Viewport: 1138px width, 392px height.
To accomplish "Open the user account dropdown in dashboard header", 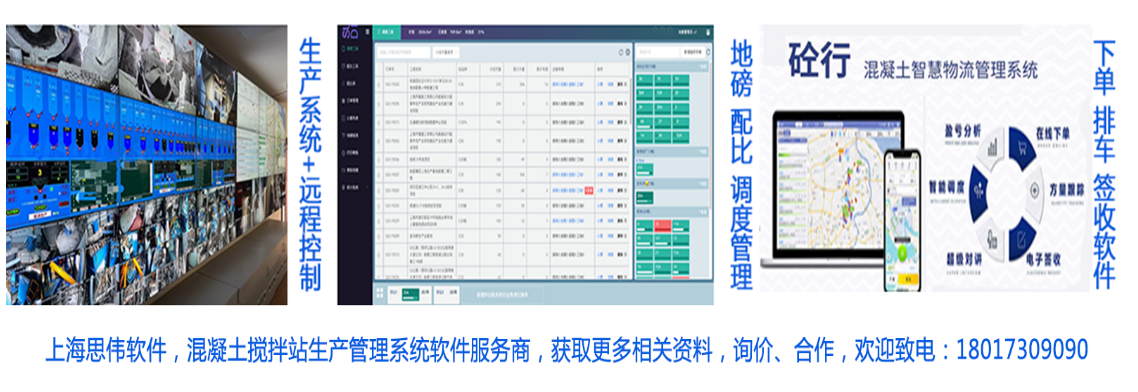I will click(x=688, y=32).
